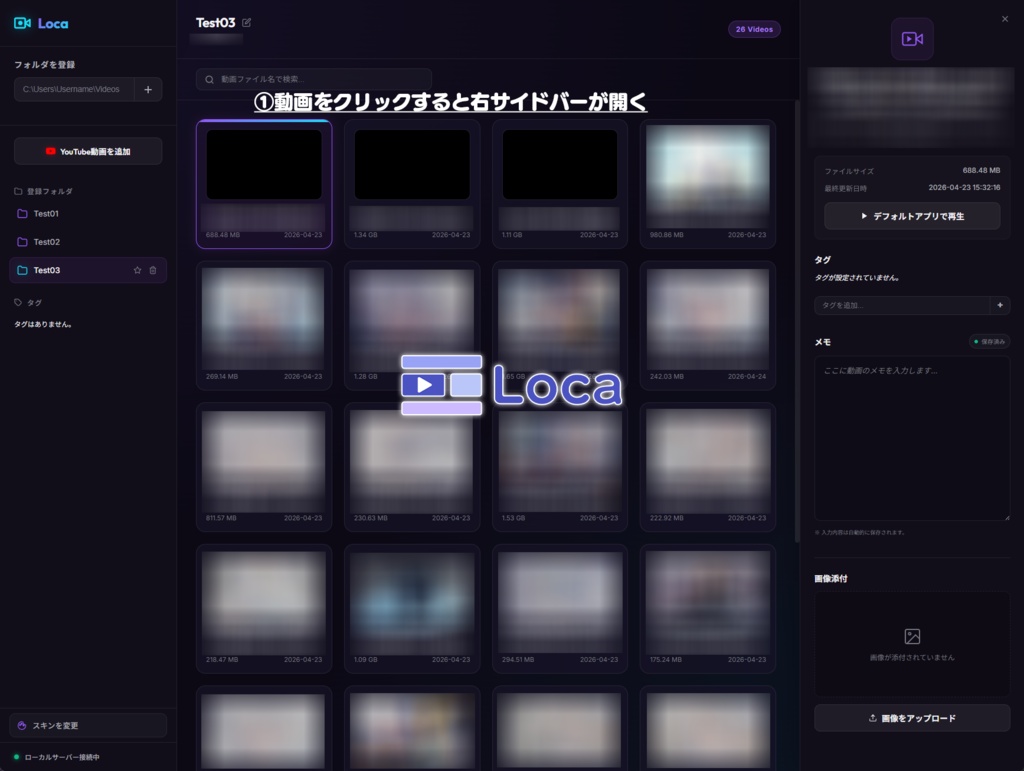Click into the メモ text area

pos(912,438)
